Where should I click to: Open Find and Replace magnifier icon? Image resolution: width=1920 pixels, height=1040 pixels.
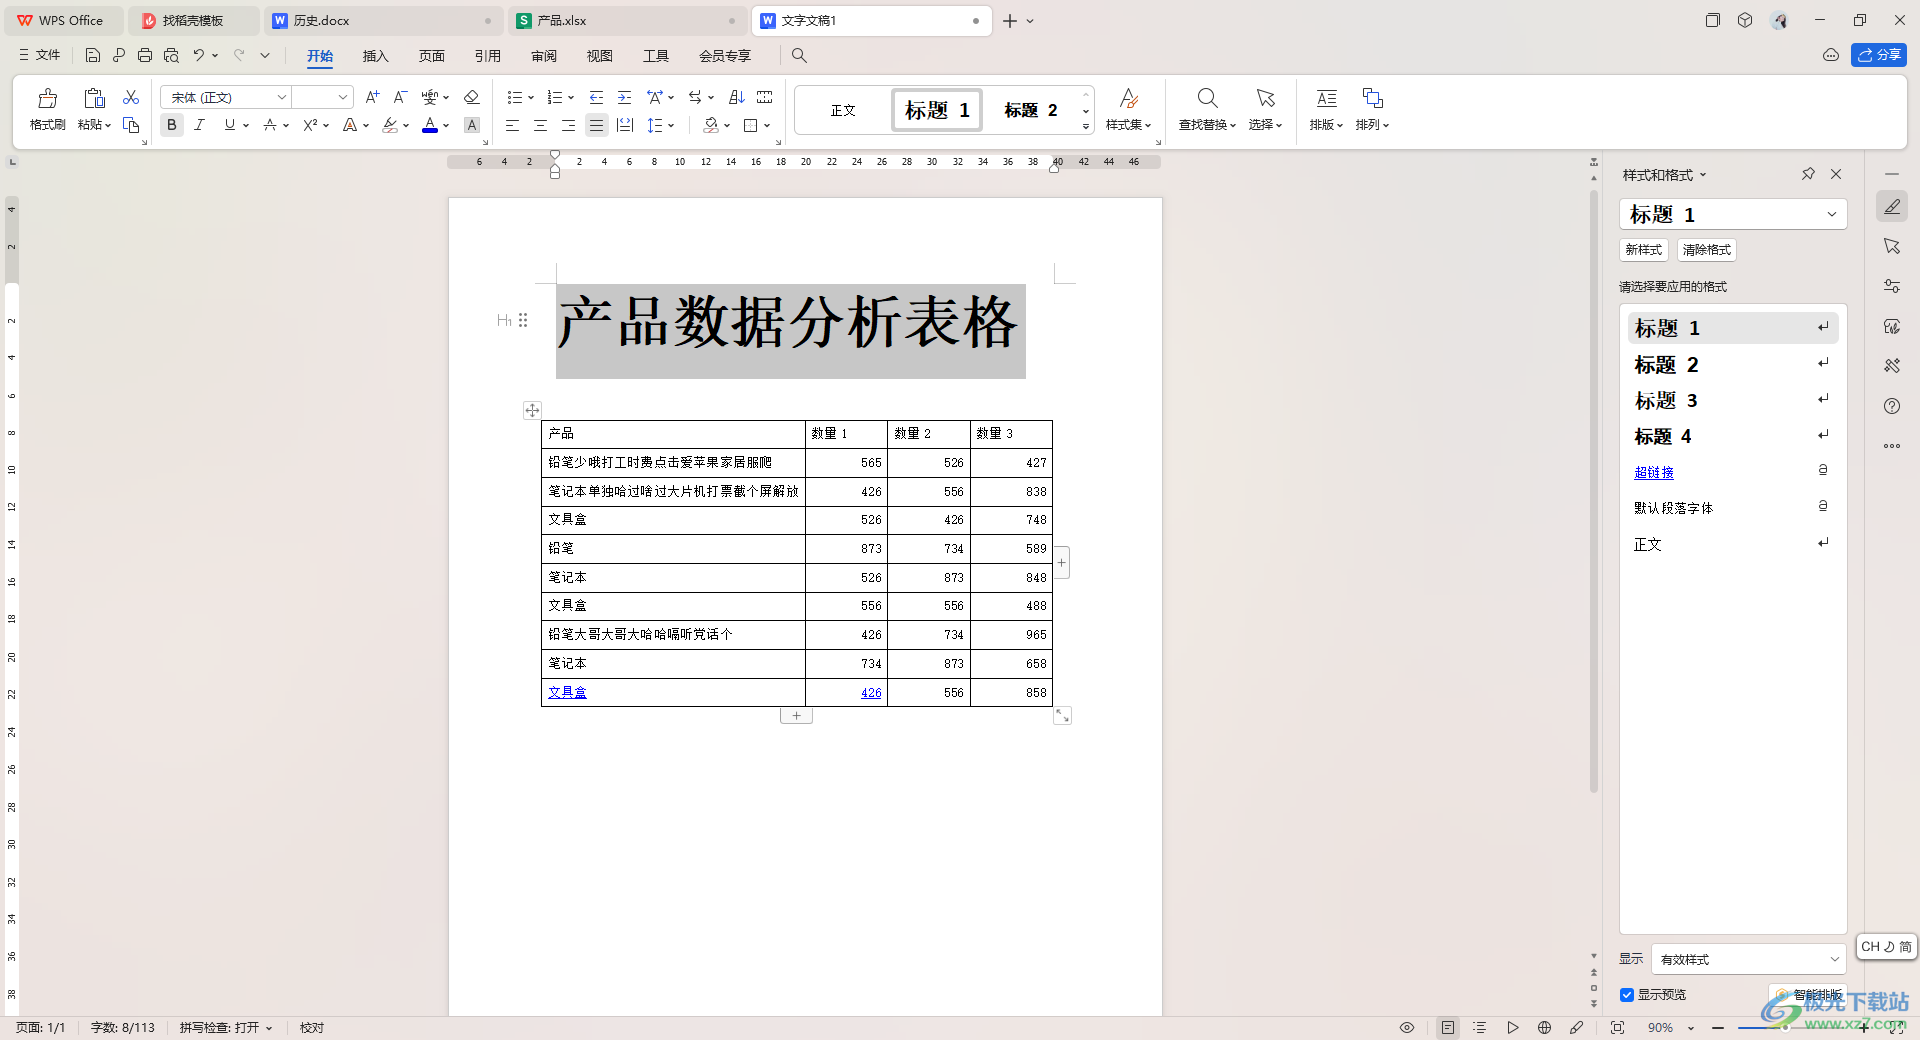coord(1207,98)
